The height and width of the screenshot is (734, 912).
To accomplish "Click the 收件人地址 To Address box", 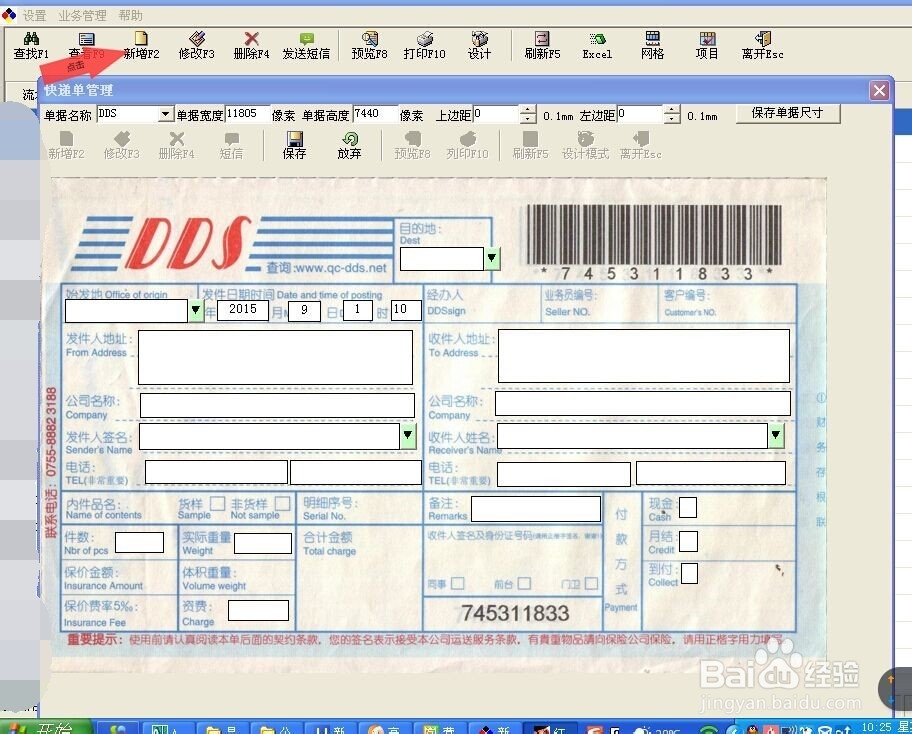I will click(644, 355).
